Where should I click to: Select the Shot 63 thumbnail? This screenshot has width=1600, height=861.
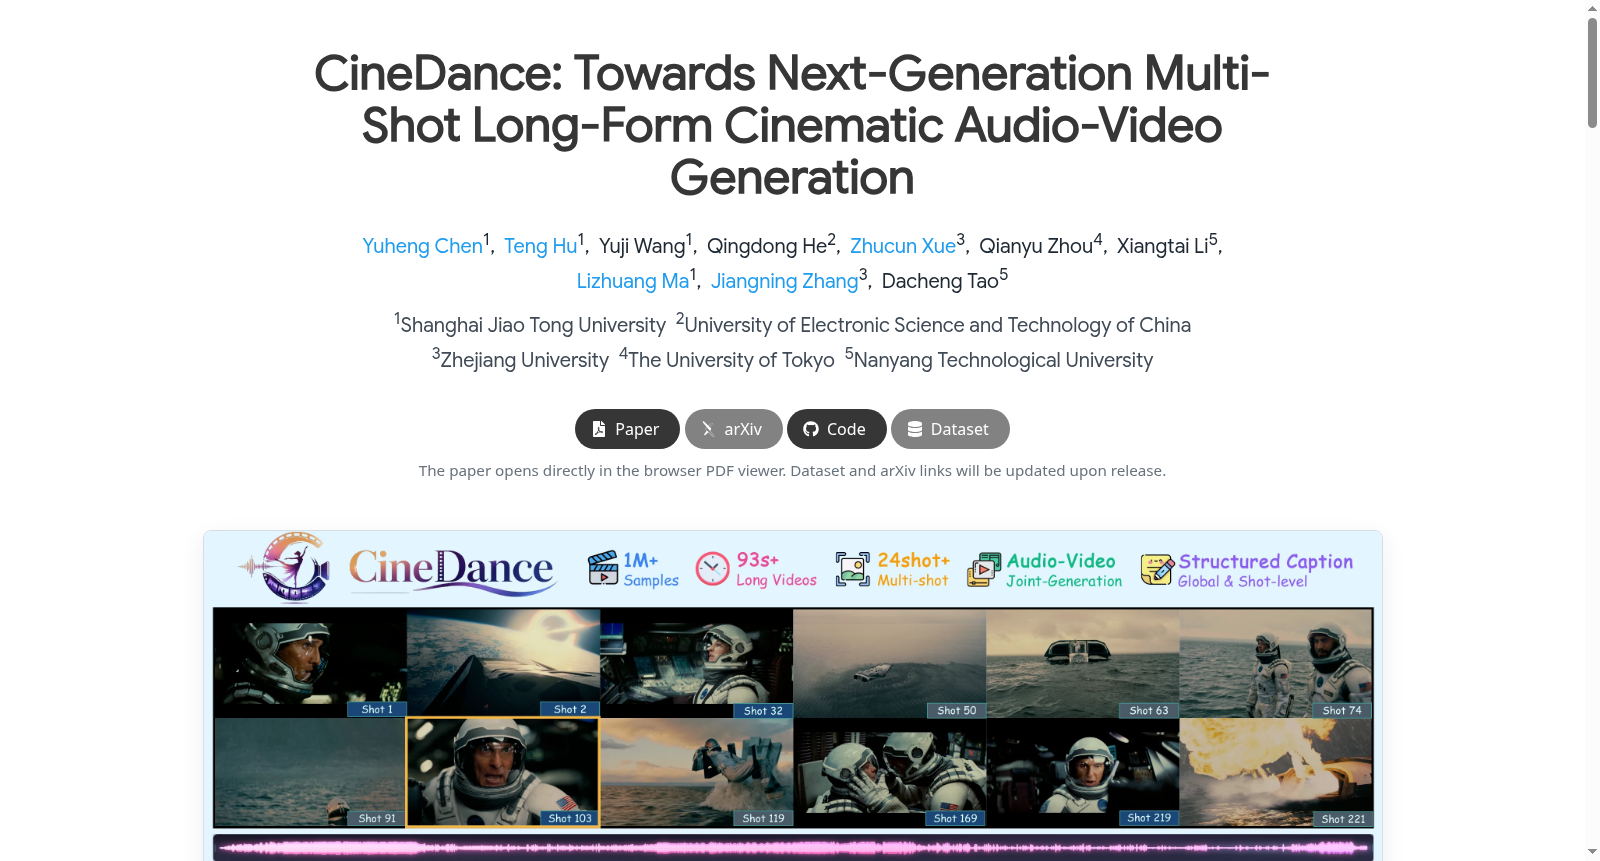[1082, 663]
